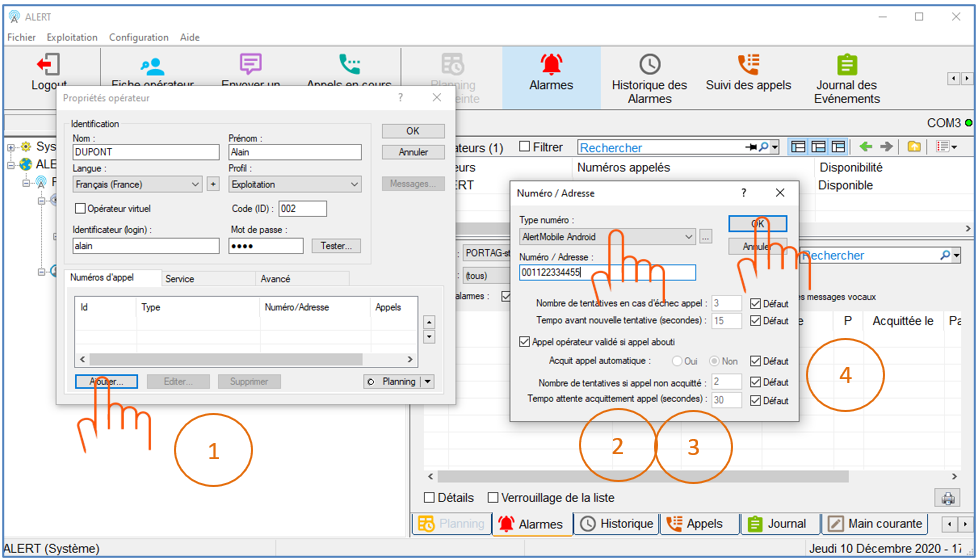Viewport: 978px width, 560px height.
Task: Click the yellow folder icon in operator toolbar
Action: [914, 147]
